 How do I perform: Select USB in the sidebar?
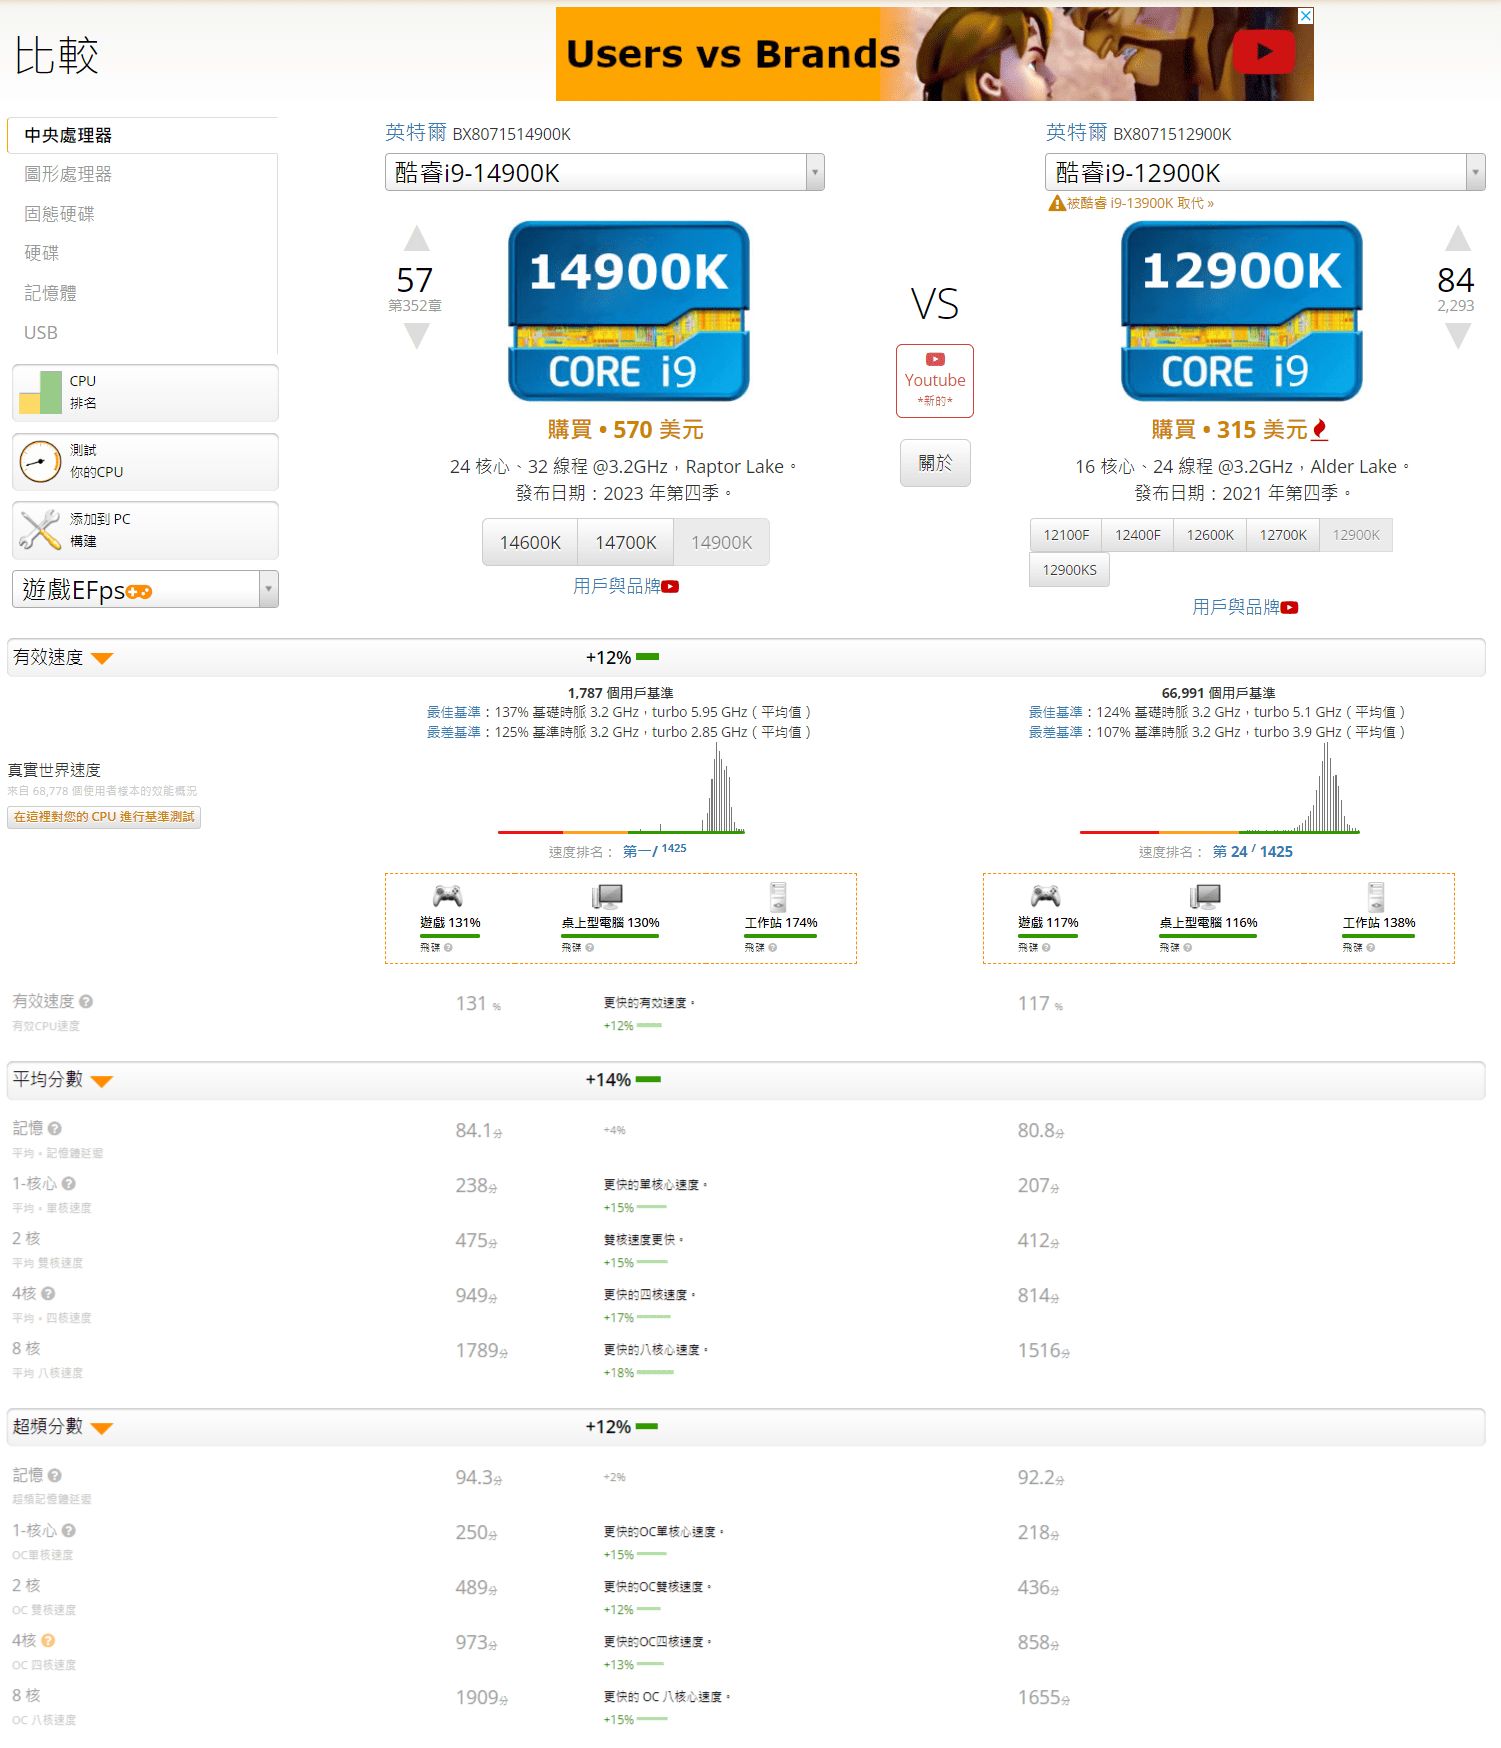coord(41,332)
